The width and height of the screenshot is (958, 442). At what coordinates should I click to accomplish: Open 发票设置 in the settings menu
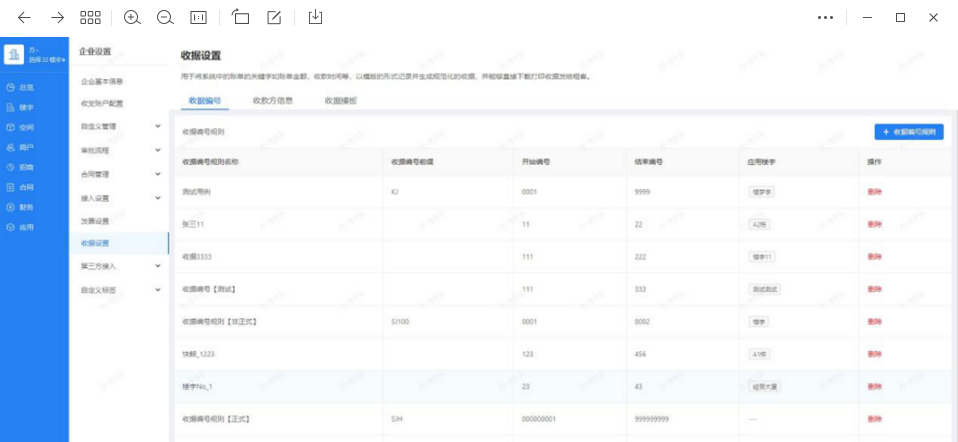coord(95,221)
